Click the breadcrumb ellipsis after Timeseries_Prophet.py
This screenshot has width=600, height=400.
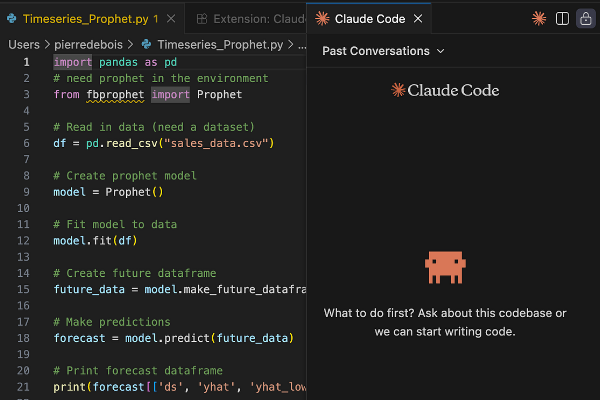pyautogui.click(x=302, y=45)
